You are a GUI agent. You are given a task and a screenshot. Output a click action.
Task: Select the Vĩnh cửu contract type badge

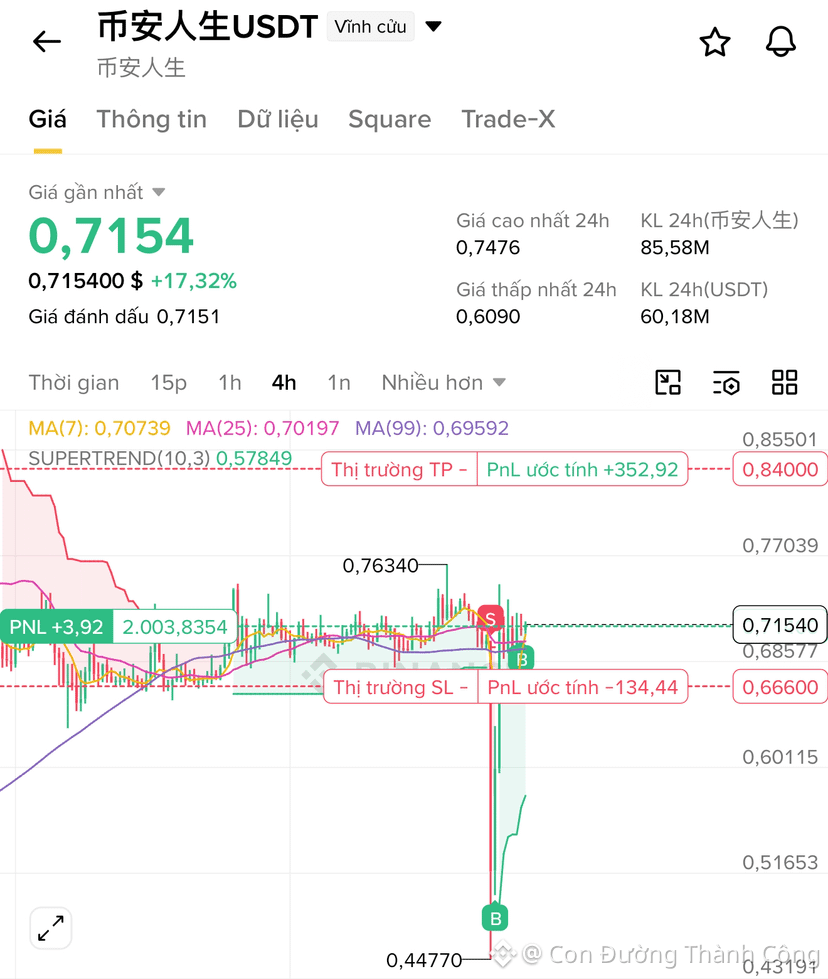click(x=370, y=27)
